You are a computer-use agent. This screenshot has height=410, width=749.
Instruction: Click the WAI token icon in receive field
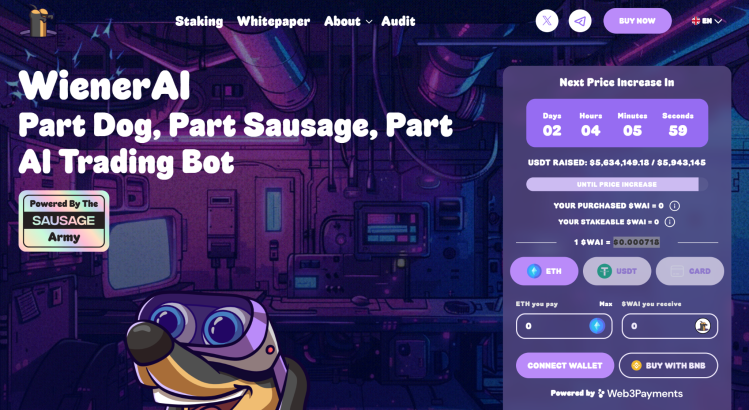tap(702, 326)
